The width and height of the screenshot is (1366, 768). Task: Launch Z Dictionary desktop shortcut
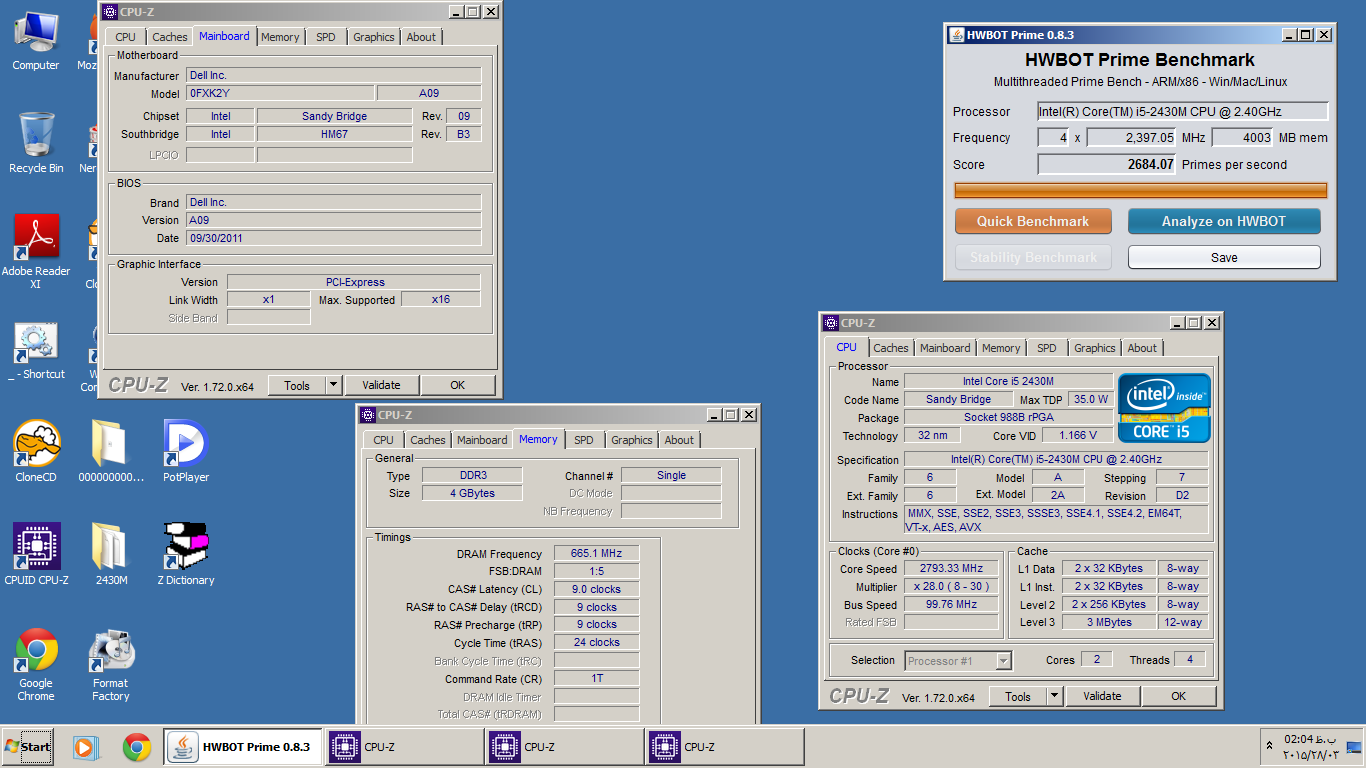click(186, 554)
